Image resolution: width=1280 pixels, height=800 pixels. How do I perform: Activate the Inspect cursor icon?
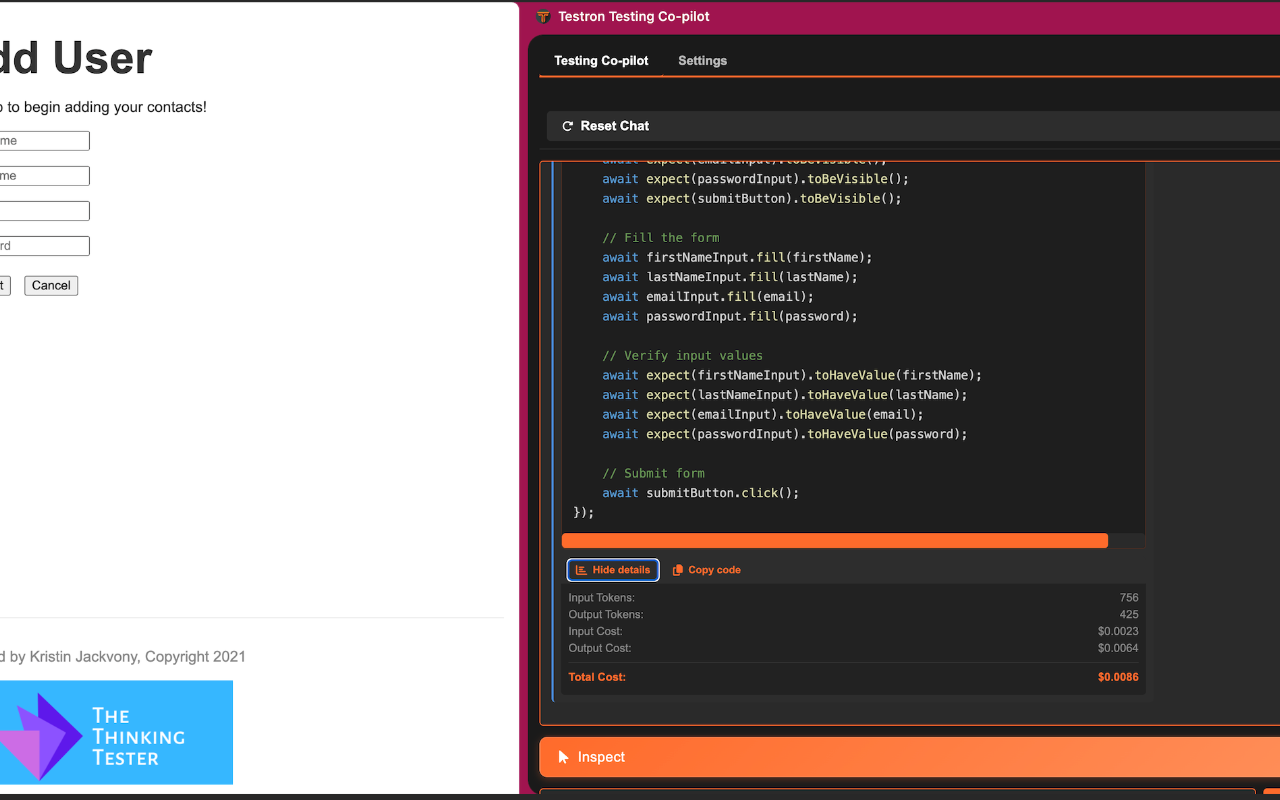click(x=564, y=757)
